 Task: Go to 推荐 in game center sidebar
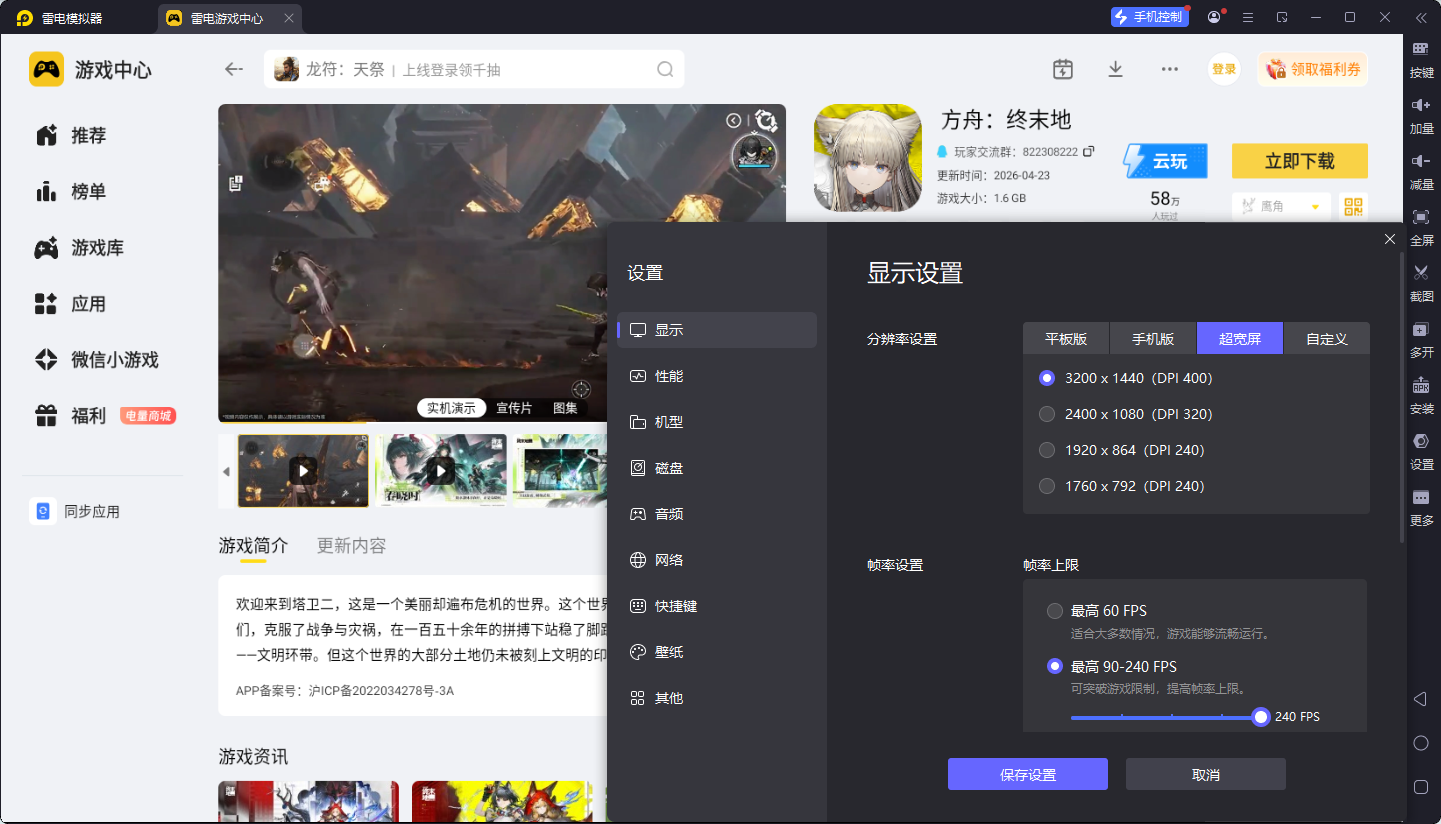(x=71, y=136)
